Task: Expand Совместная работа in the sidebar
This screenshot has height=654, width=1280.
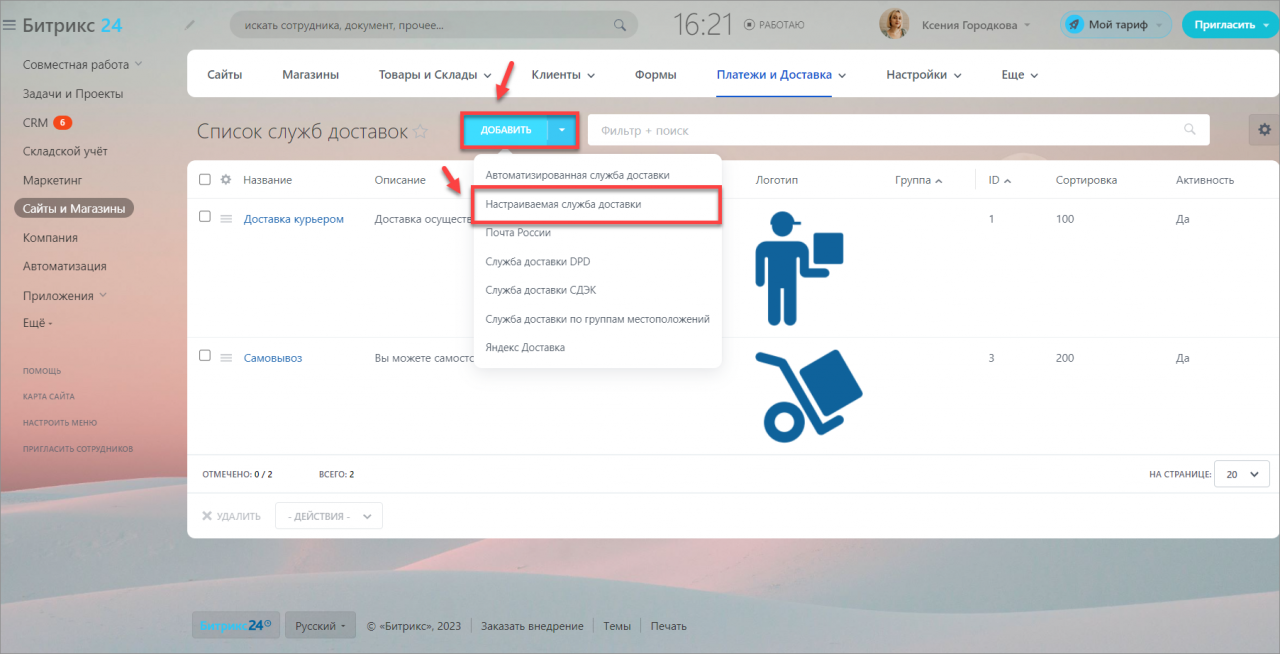Action: [x=138, y=64]
